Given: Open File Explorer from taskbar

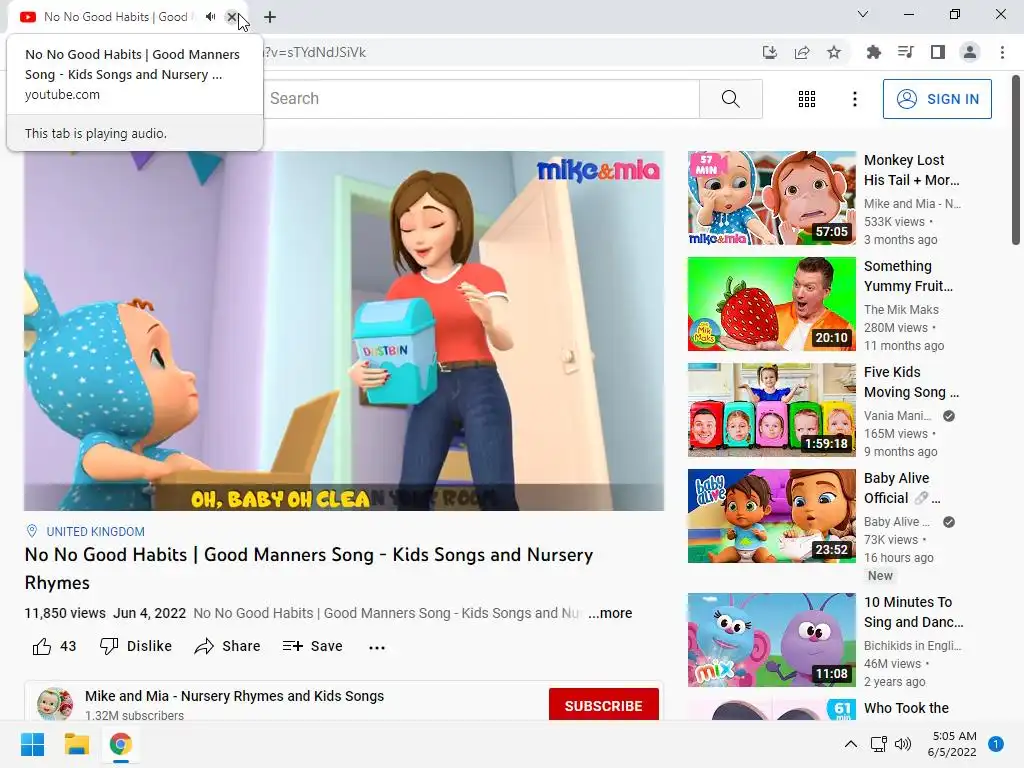Looking at the screenshot, I should point(76,744).
